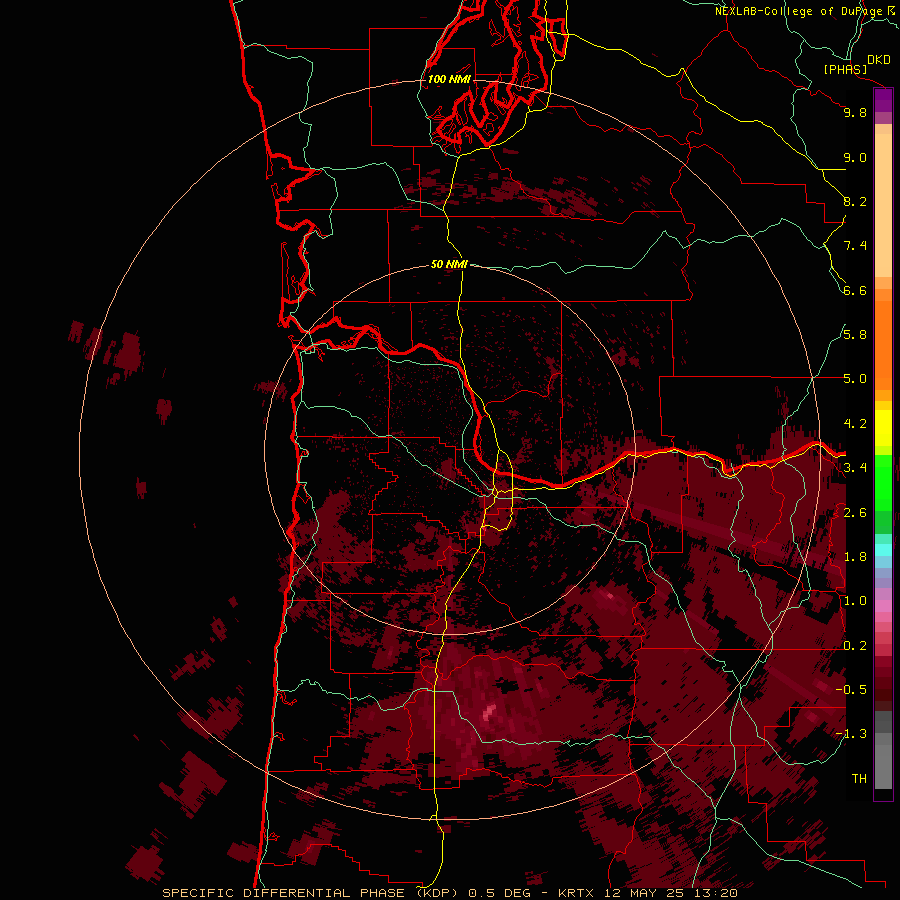Click the '0.2' legend value
Viewport: 900px width, 900px height.
pos(855,646)
